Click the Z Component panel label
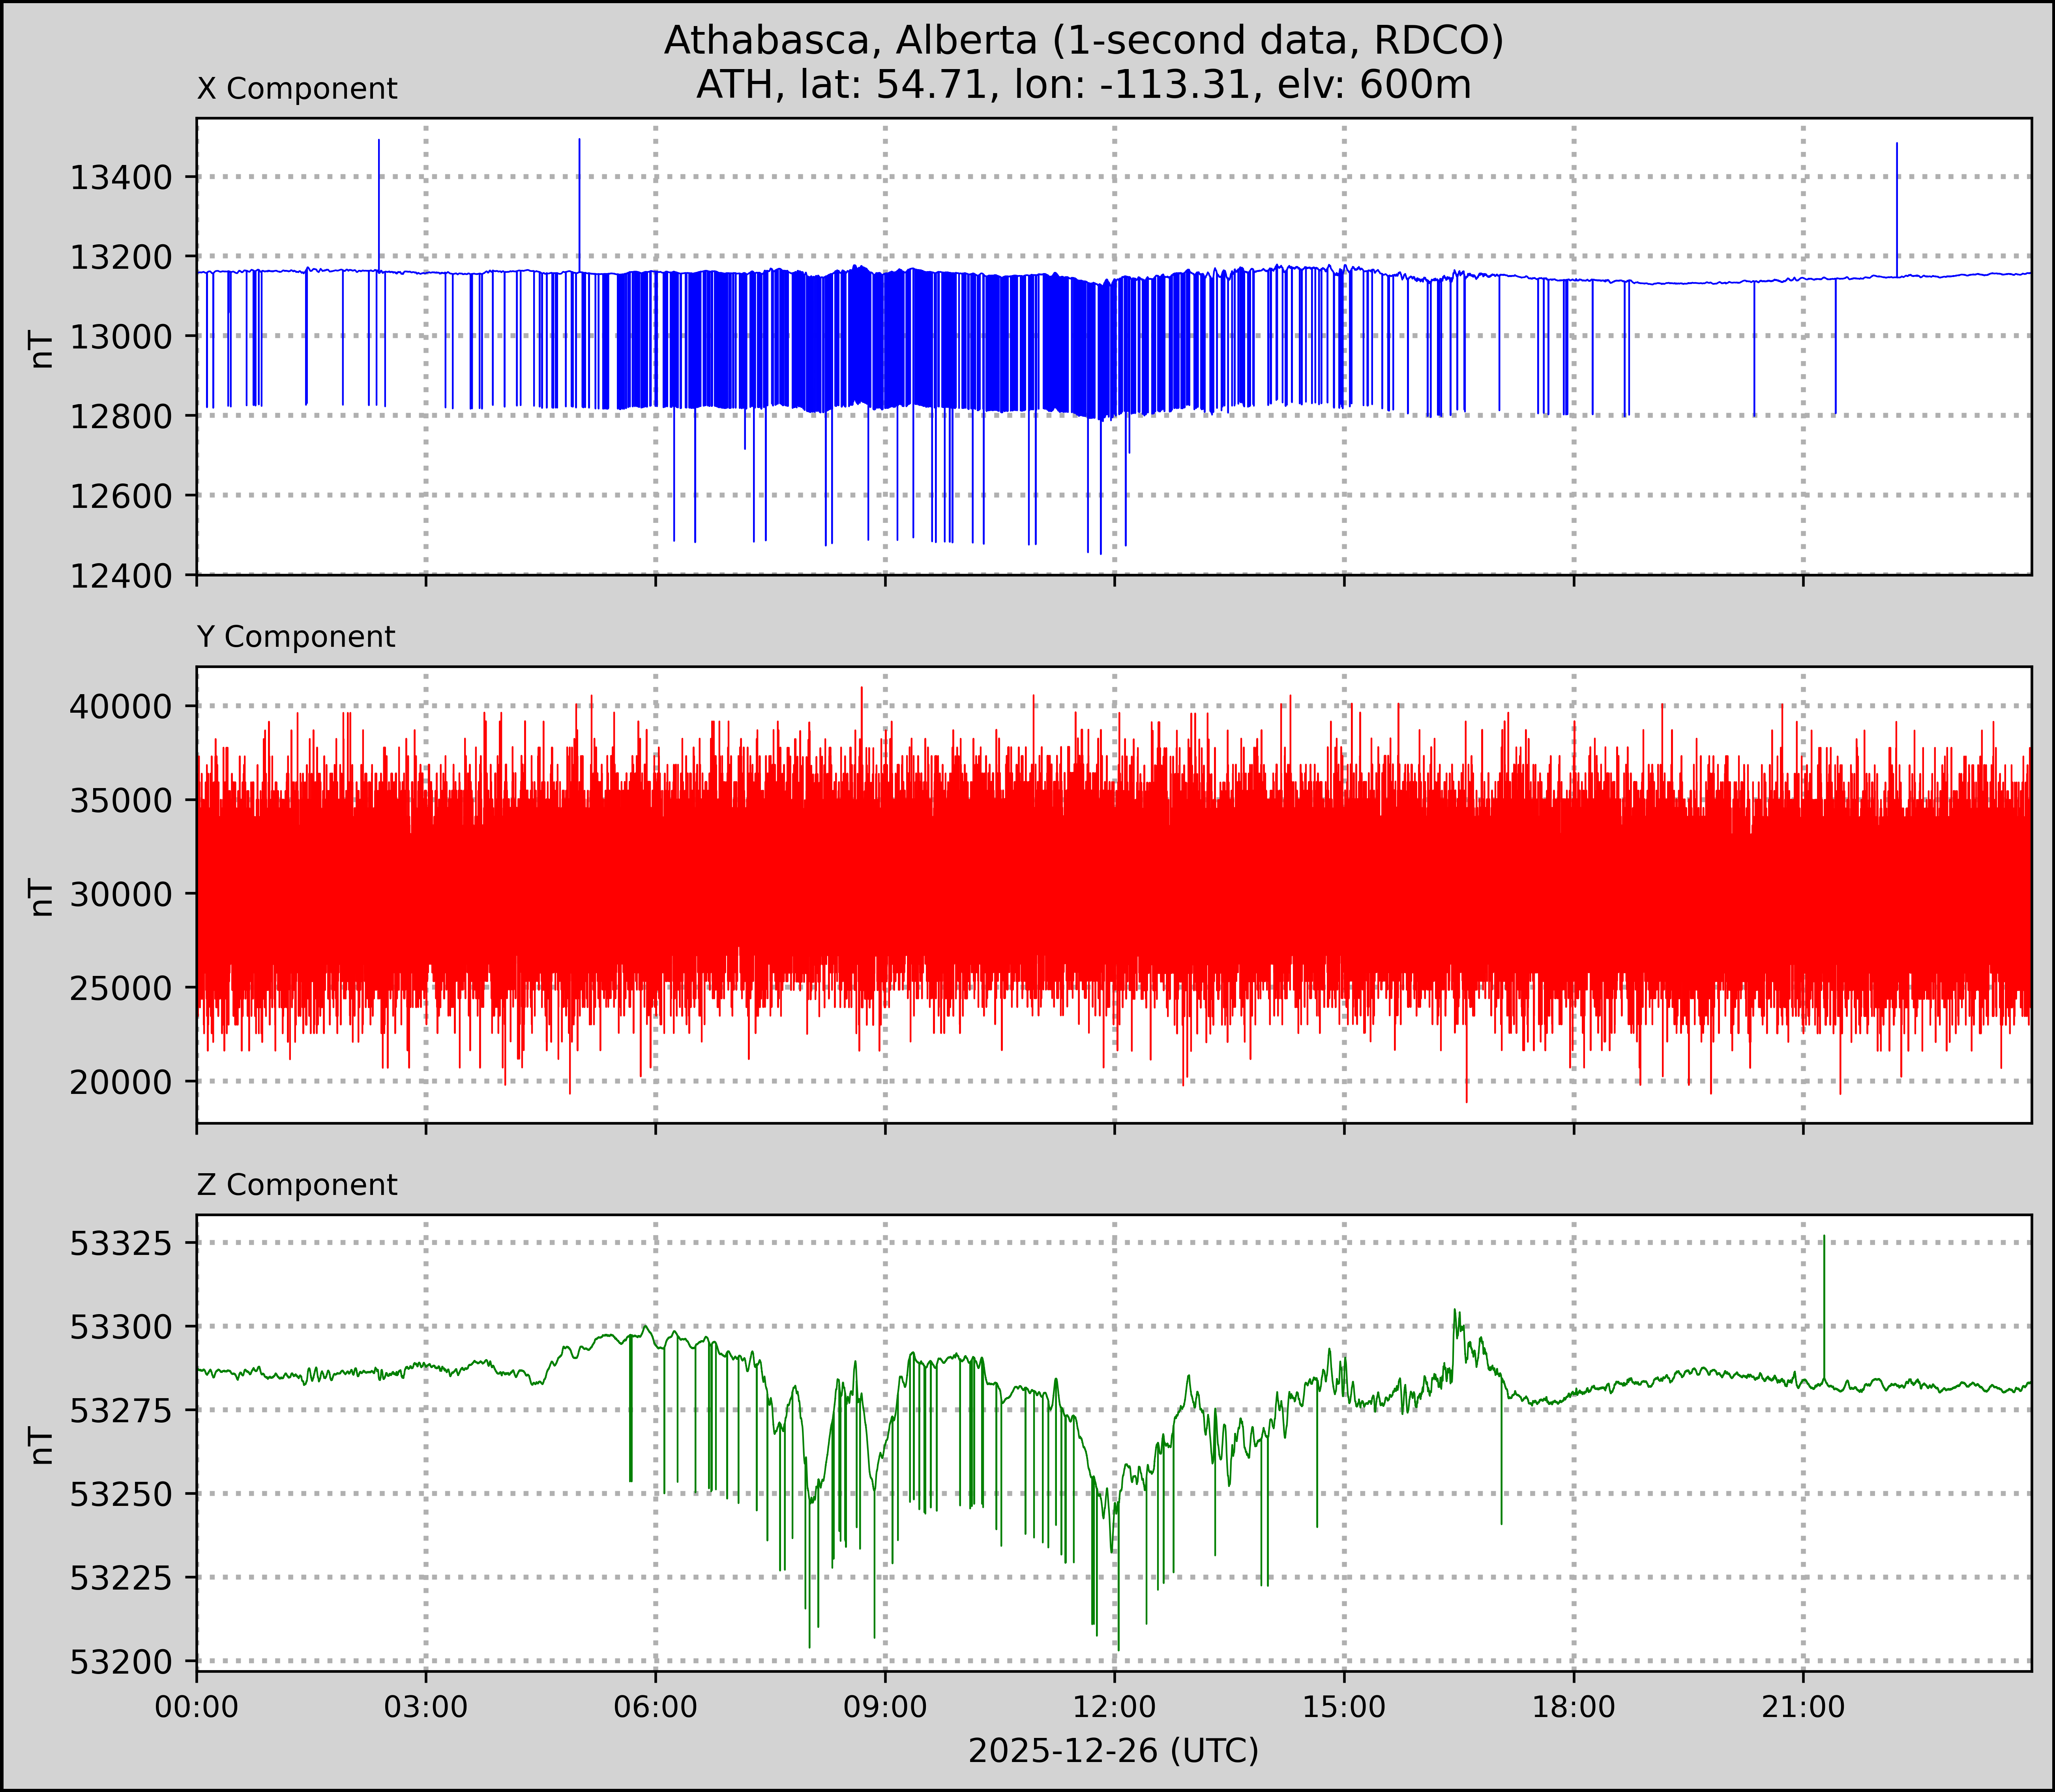The height and width of the screenshot is (1792, 2055). (x=297, y=1185)
